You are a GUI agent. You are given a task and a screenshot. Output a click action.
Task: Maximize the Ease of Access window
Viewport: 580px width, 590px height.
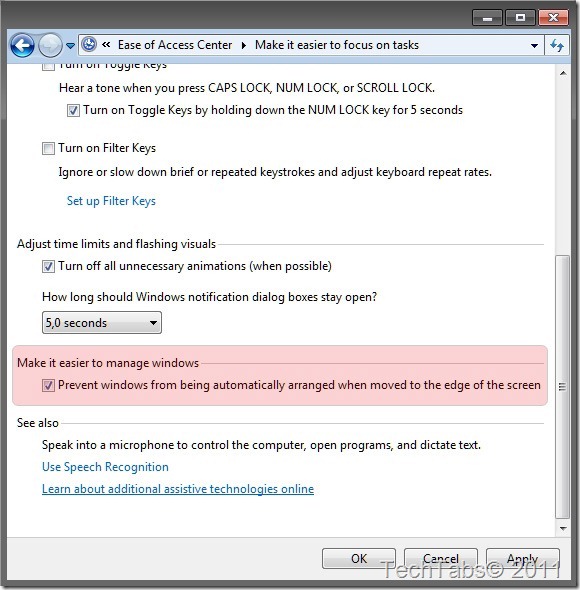[521, 18]
